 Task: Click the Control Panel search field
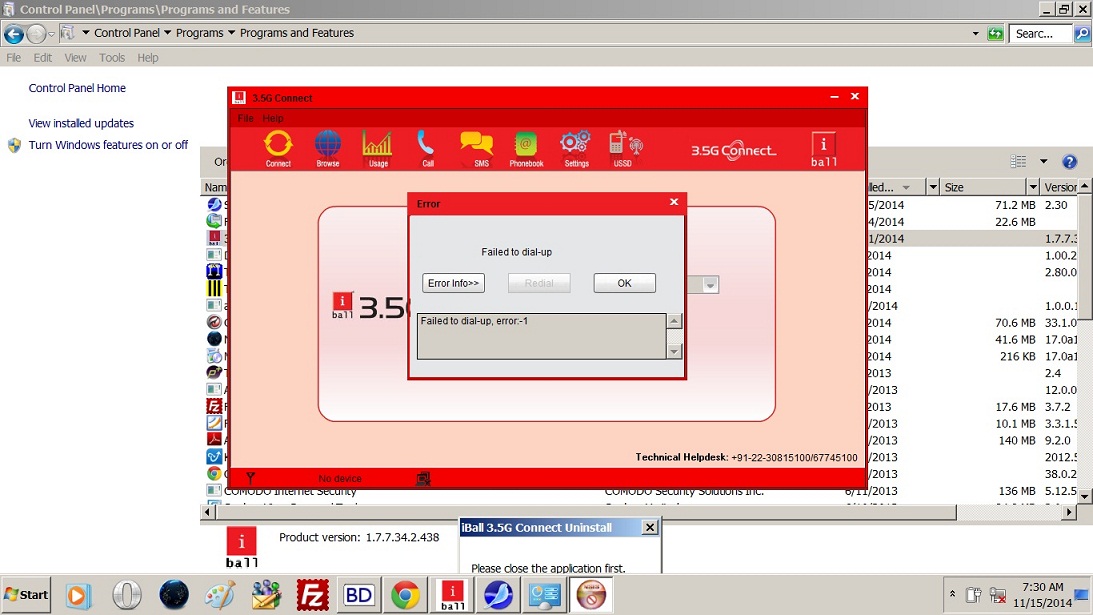point(1040,33)
